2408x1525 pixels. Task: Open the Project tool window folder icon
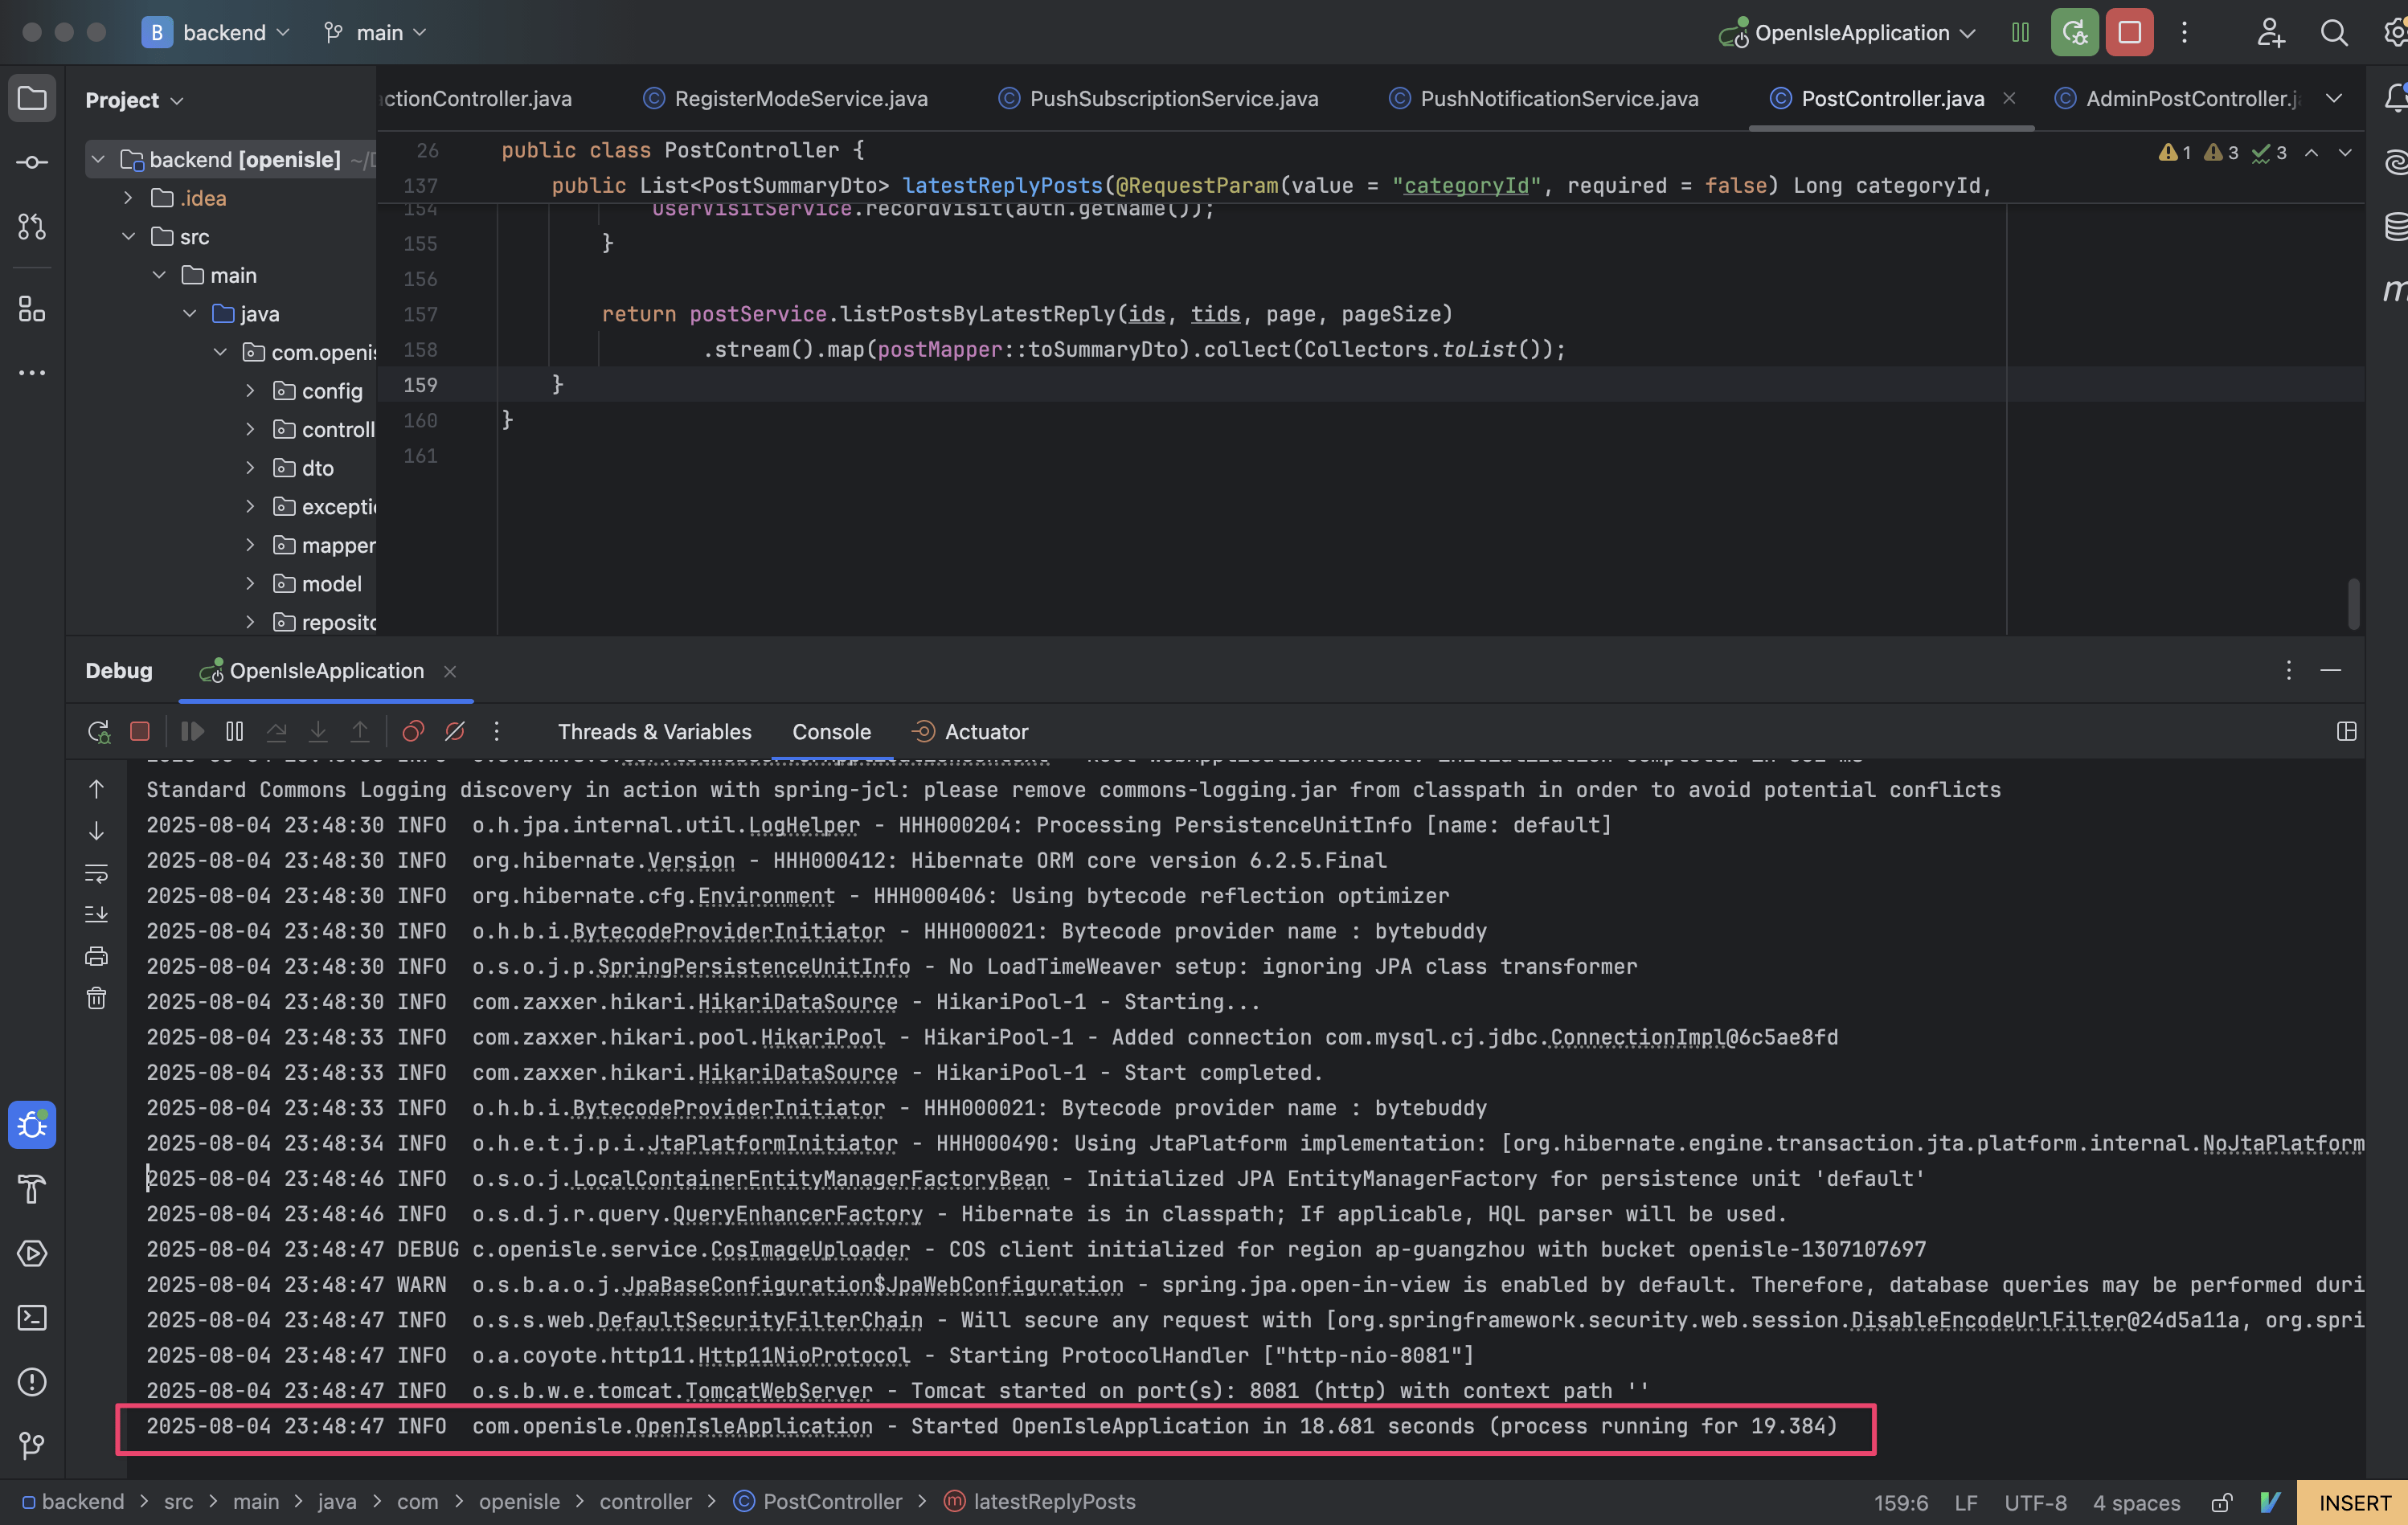[32, 98]
